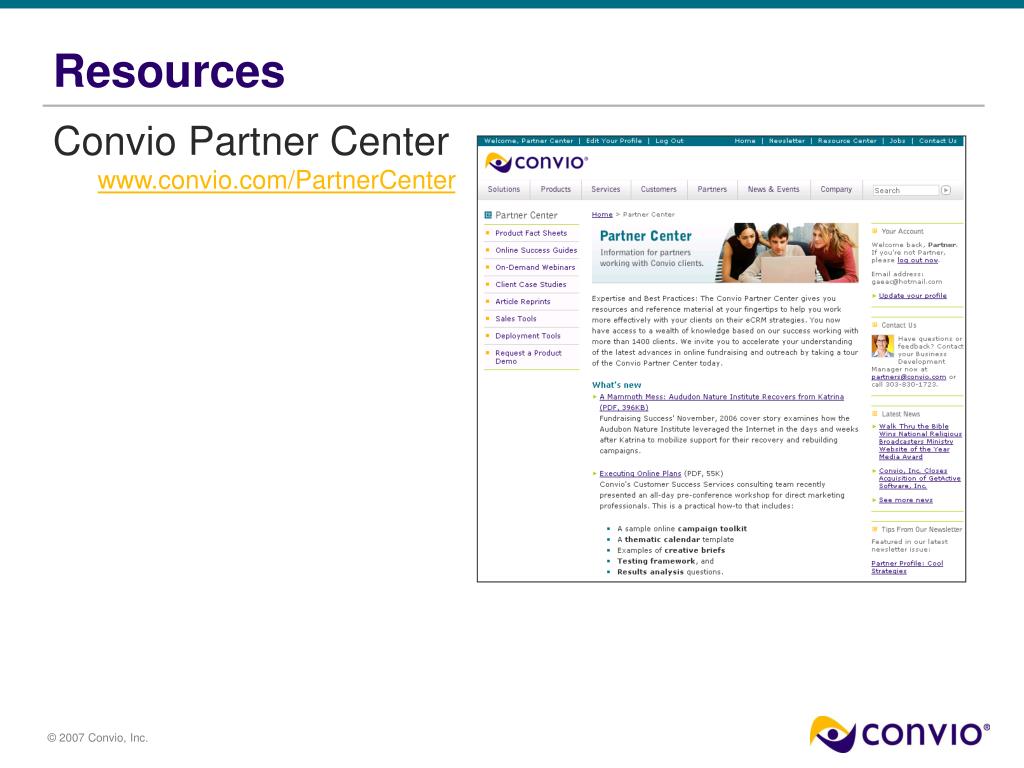Open the Partners navigation tab
1024x768 pixels.
712,189
